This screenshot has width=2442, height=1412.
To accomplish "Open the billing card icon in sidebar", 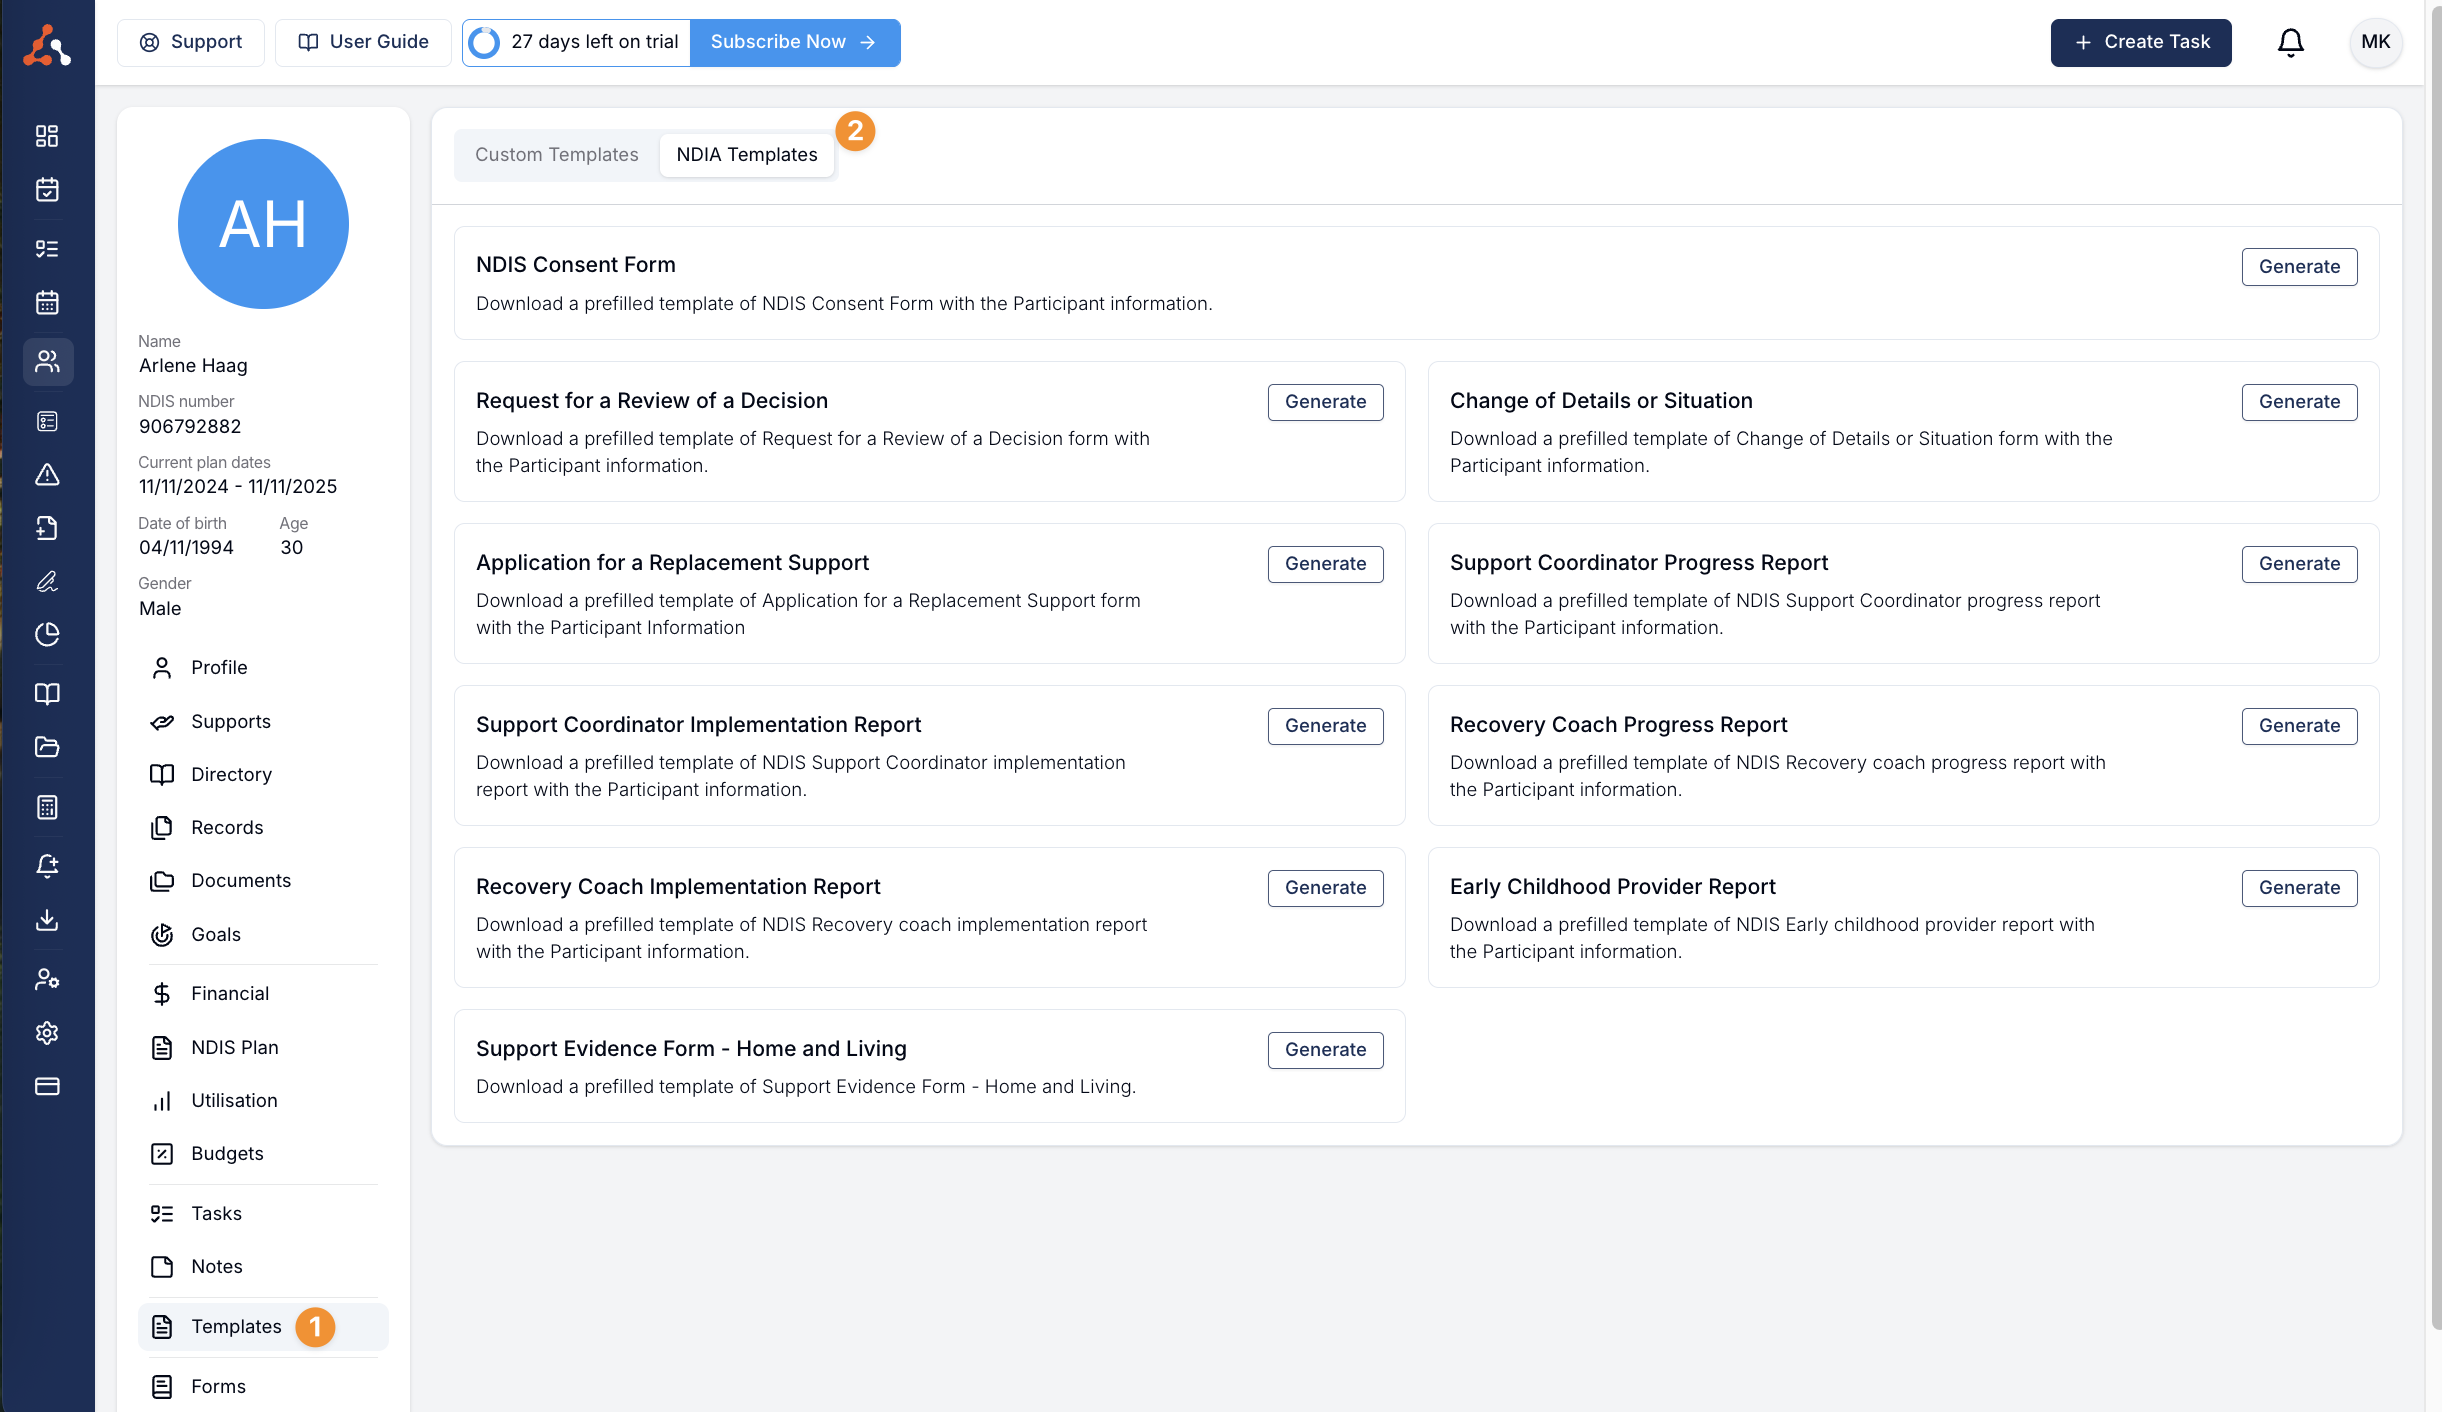I will tap(47, 1086).
